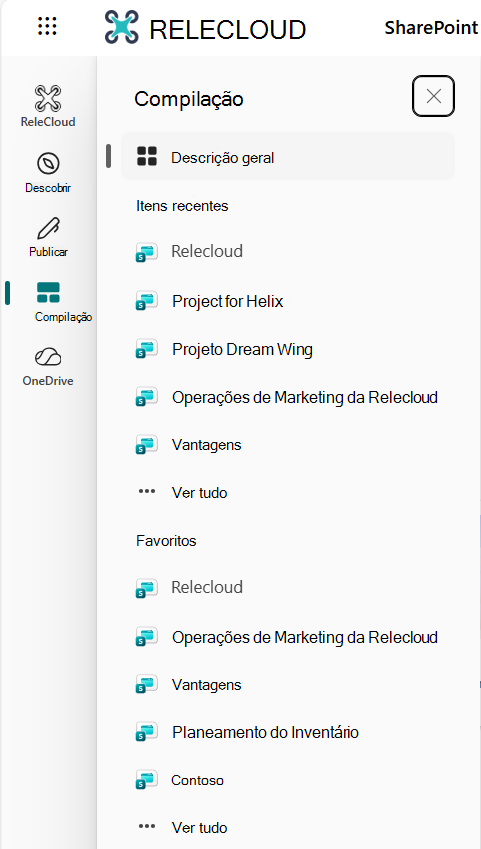Viewport: 481px width, 849px height.
Task: Open Relecloud under Favoritos
Action: click(x=207, y=587)
